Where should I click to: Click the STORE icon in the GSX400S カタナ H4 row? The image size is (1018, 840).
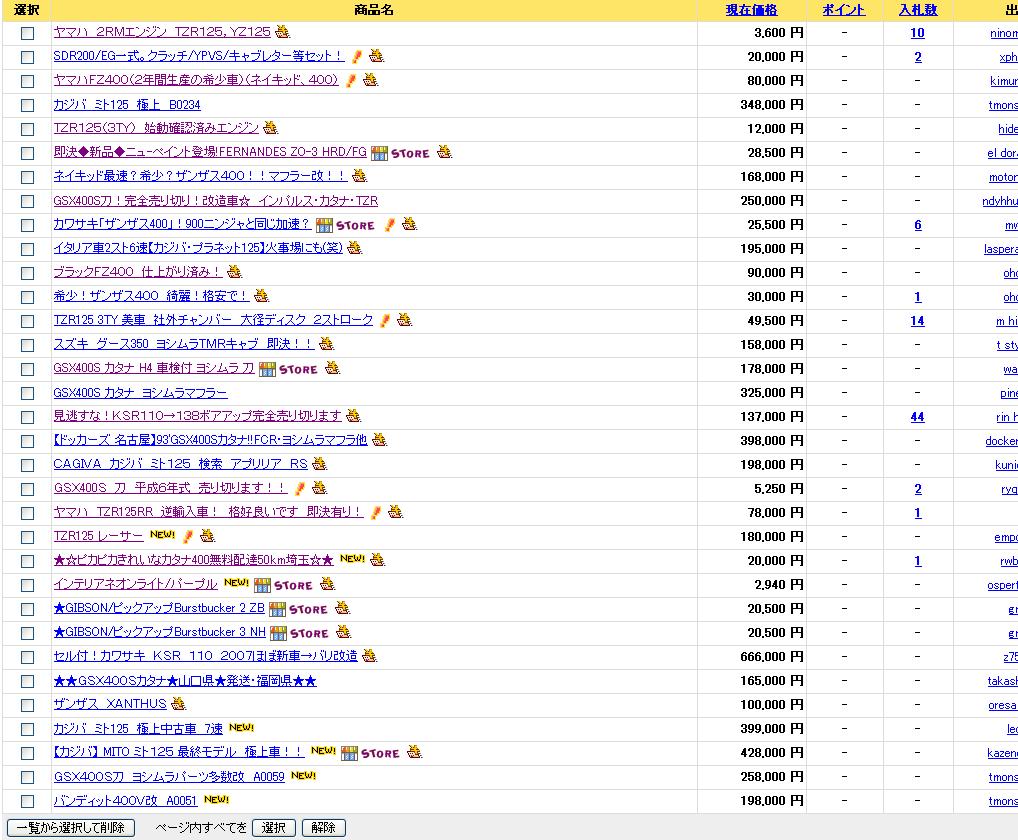(x=288, y=369)
